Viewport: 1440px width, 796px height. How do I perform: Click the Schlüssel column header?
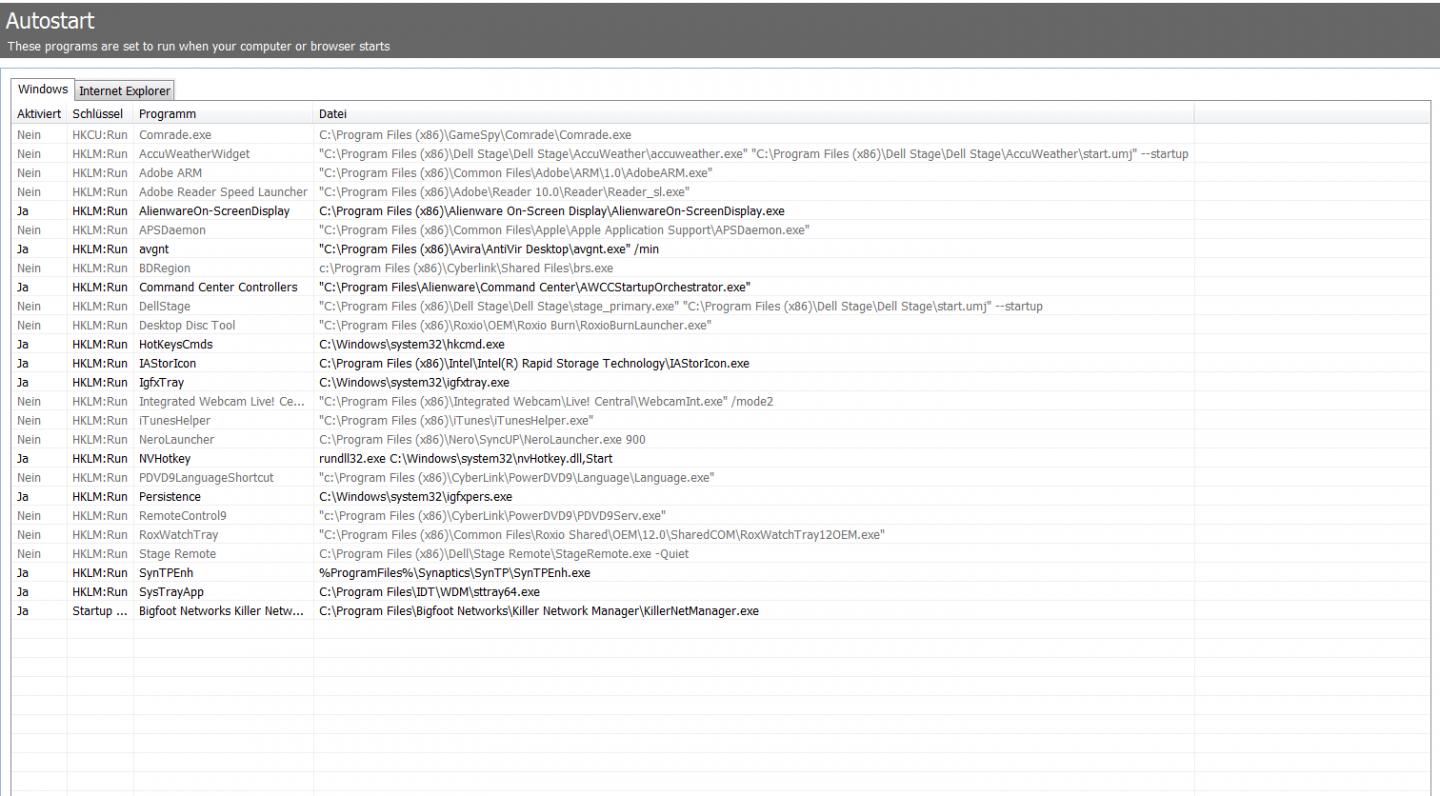97,115
